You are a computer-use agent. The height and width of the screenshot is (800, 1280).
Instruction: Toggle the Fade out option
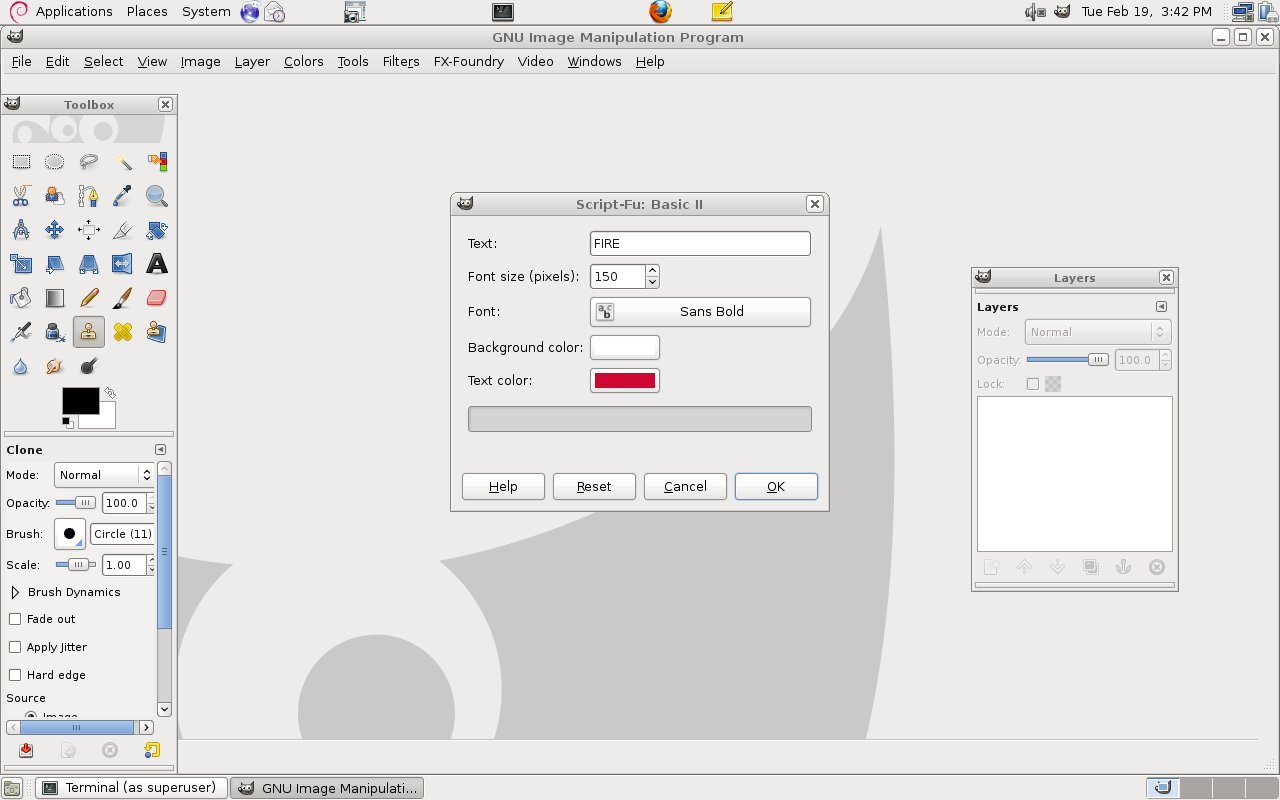15,619
